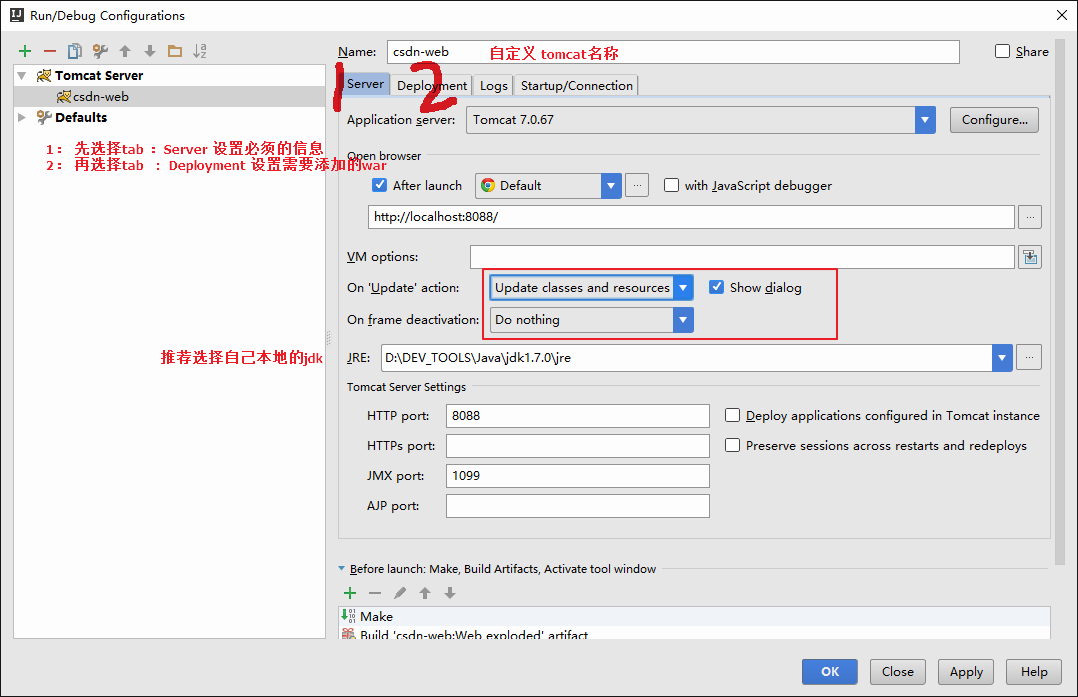Click the Apply button
Image resolution: width=1078 pixels, height=697 pixels.
coord(966,672)
